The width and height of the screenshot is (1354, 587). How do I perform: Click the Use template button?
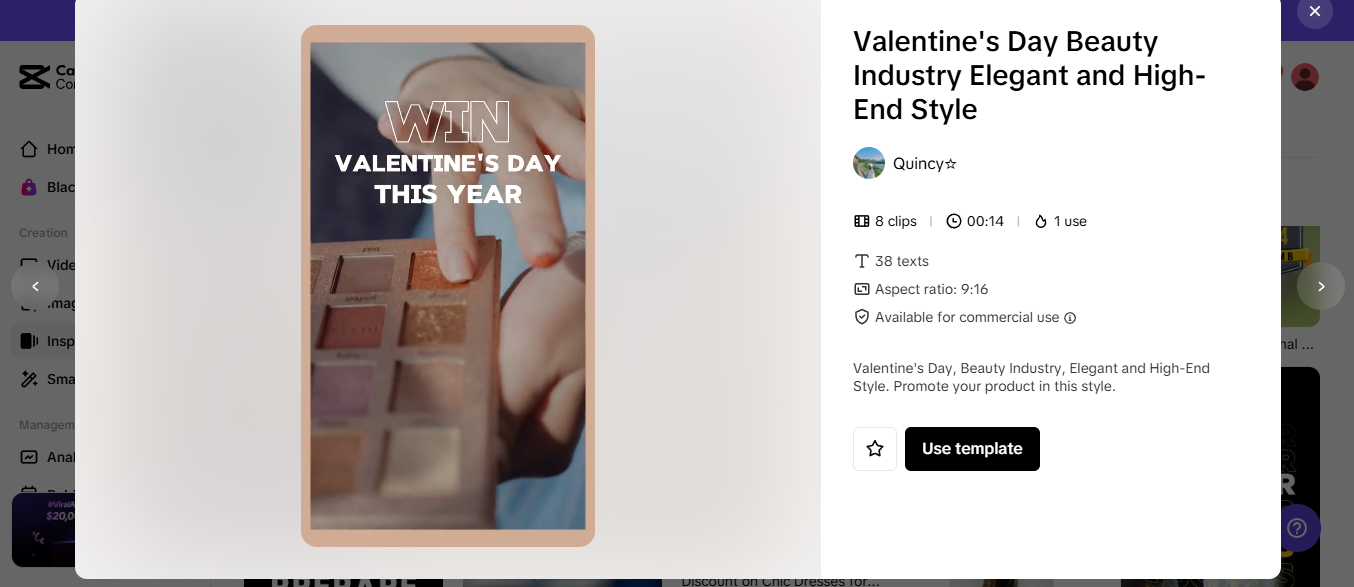(972, 449)
